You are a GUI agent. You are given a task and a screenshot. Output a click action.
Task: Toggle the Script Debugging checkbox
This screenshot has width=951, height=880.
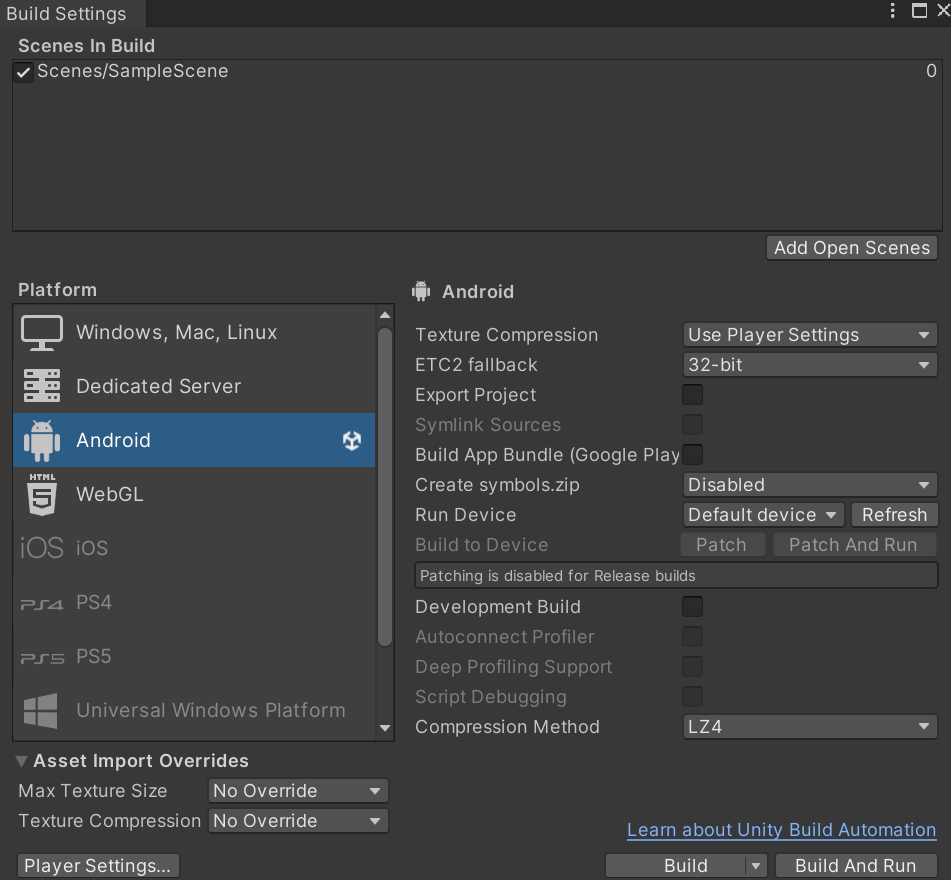(x=692, y=696)
